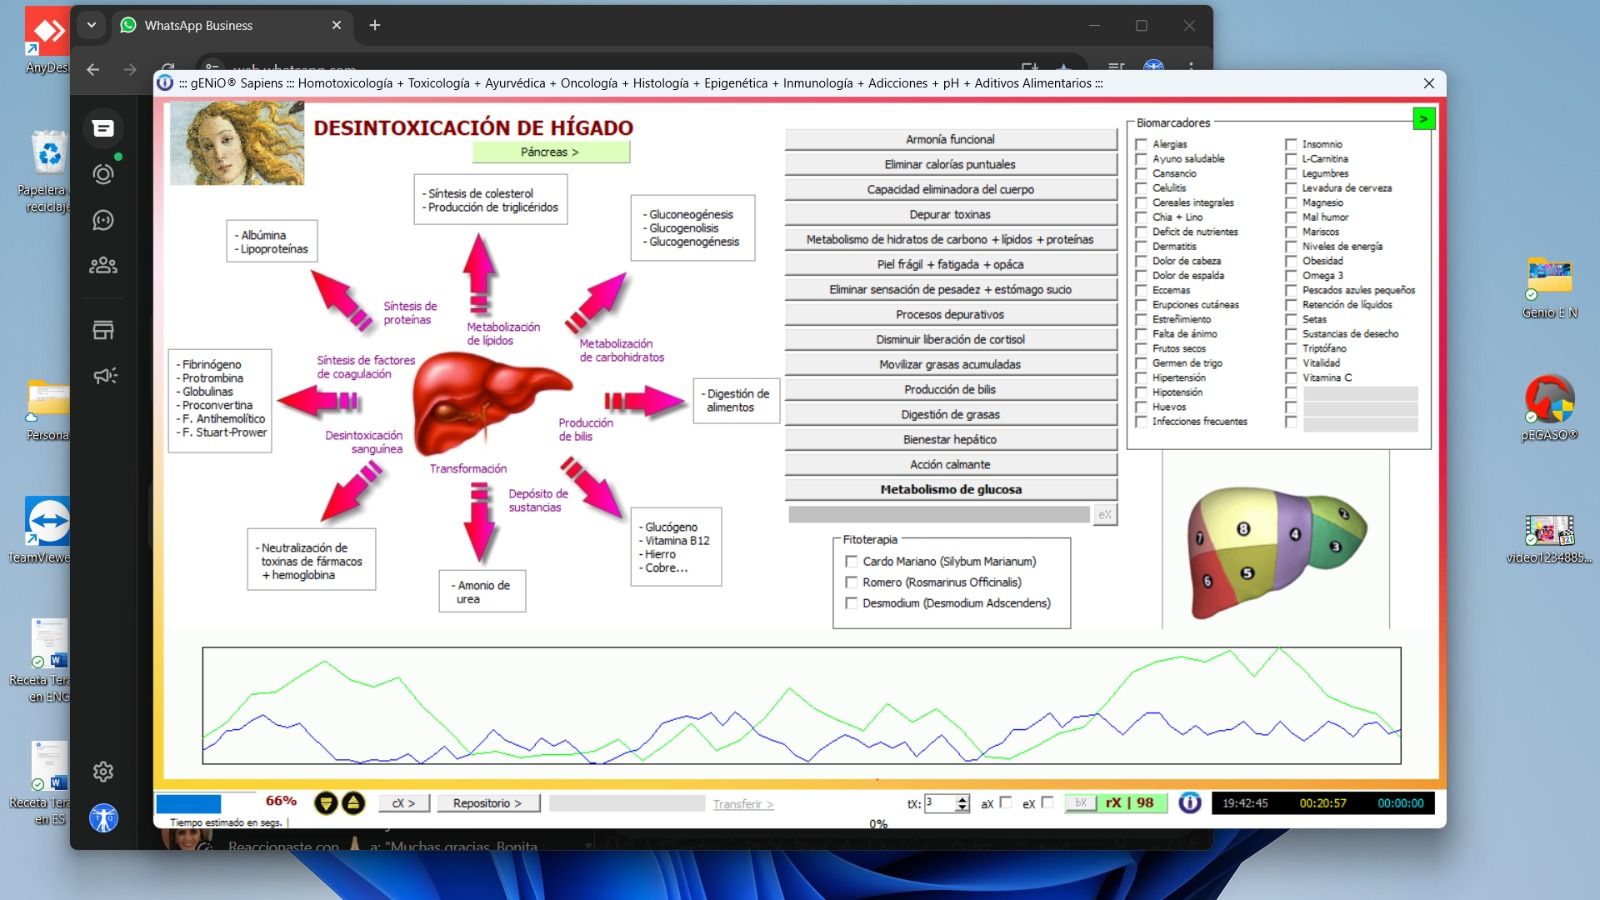This screenshot has width=1600, height=900.
Task: Open the Genio E N desktop icon
Action: 1549,288
